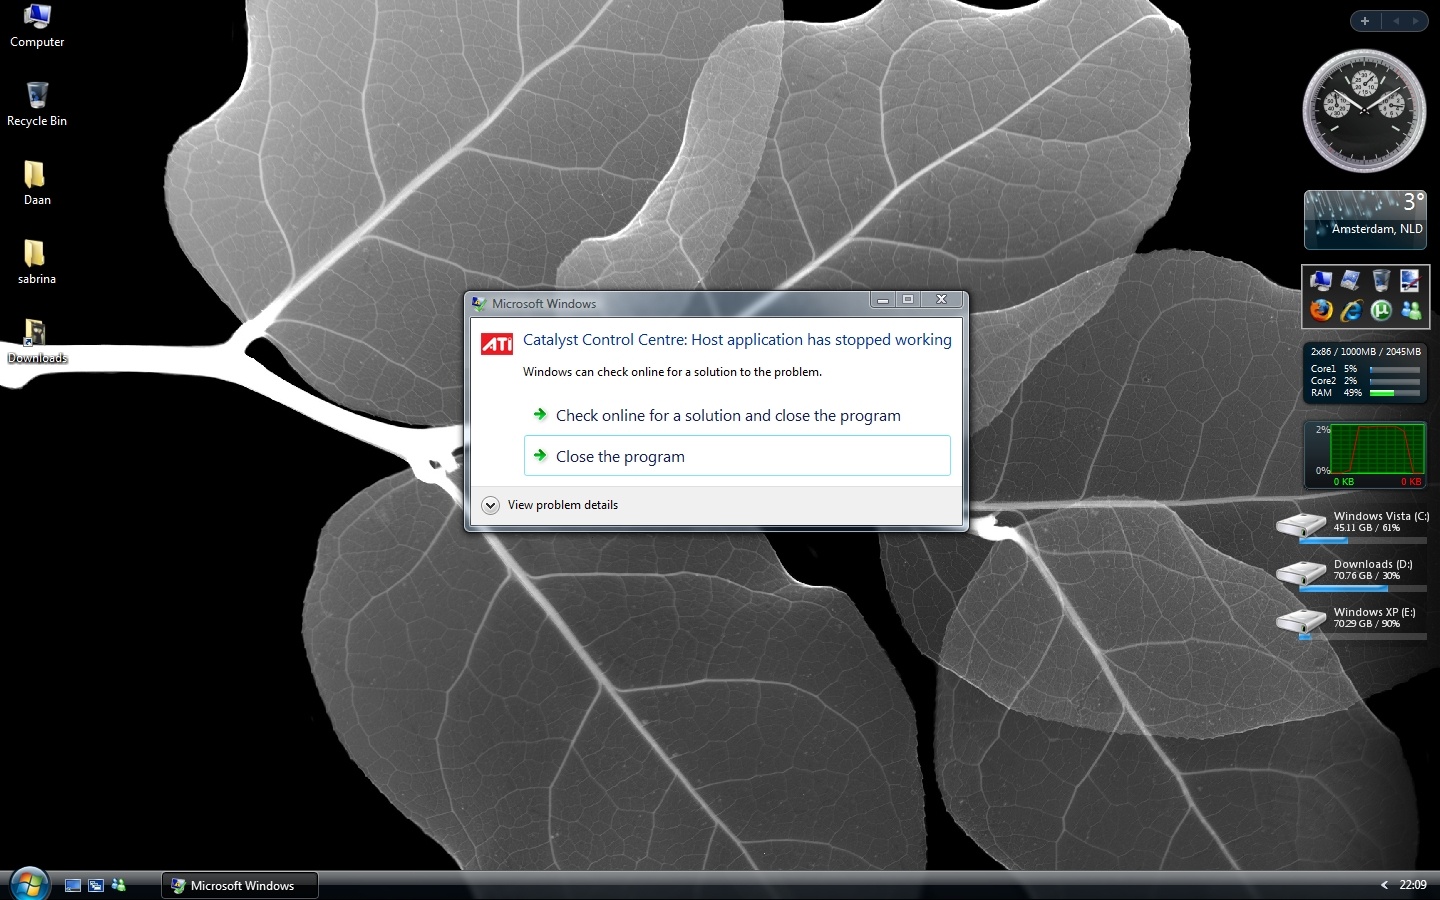Open Computer from the launcher gadget

pyautogui.click(x=1320, y=281)
